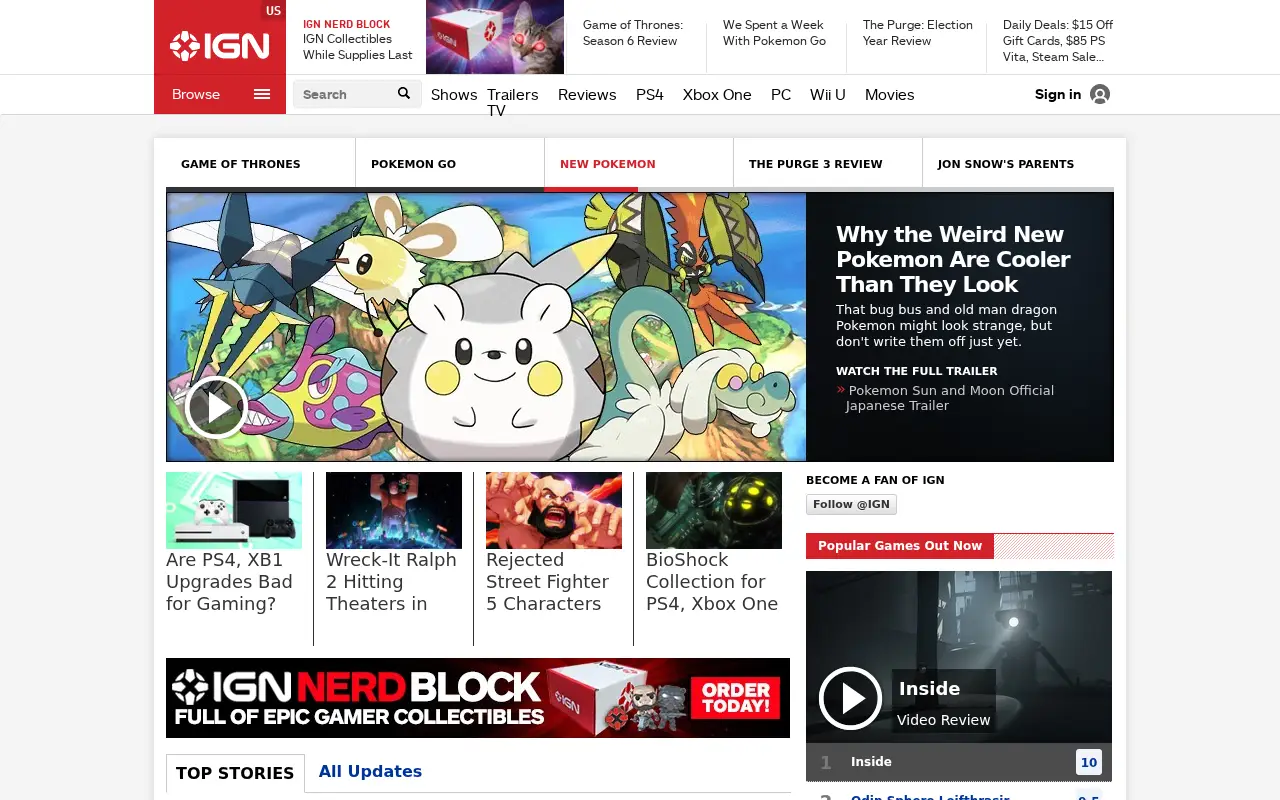Go to the Xbox One section
This screenshot has height=800, width=1280.
[x=717, y=94]
